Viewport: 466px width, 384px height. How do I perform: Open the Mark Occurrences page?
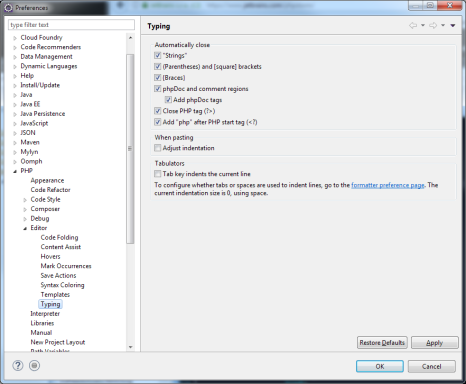66,266
